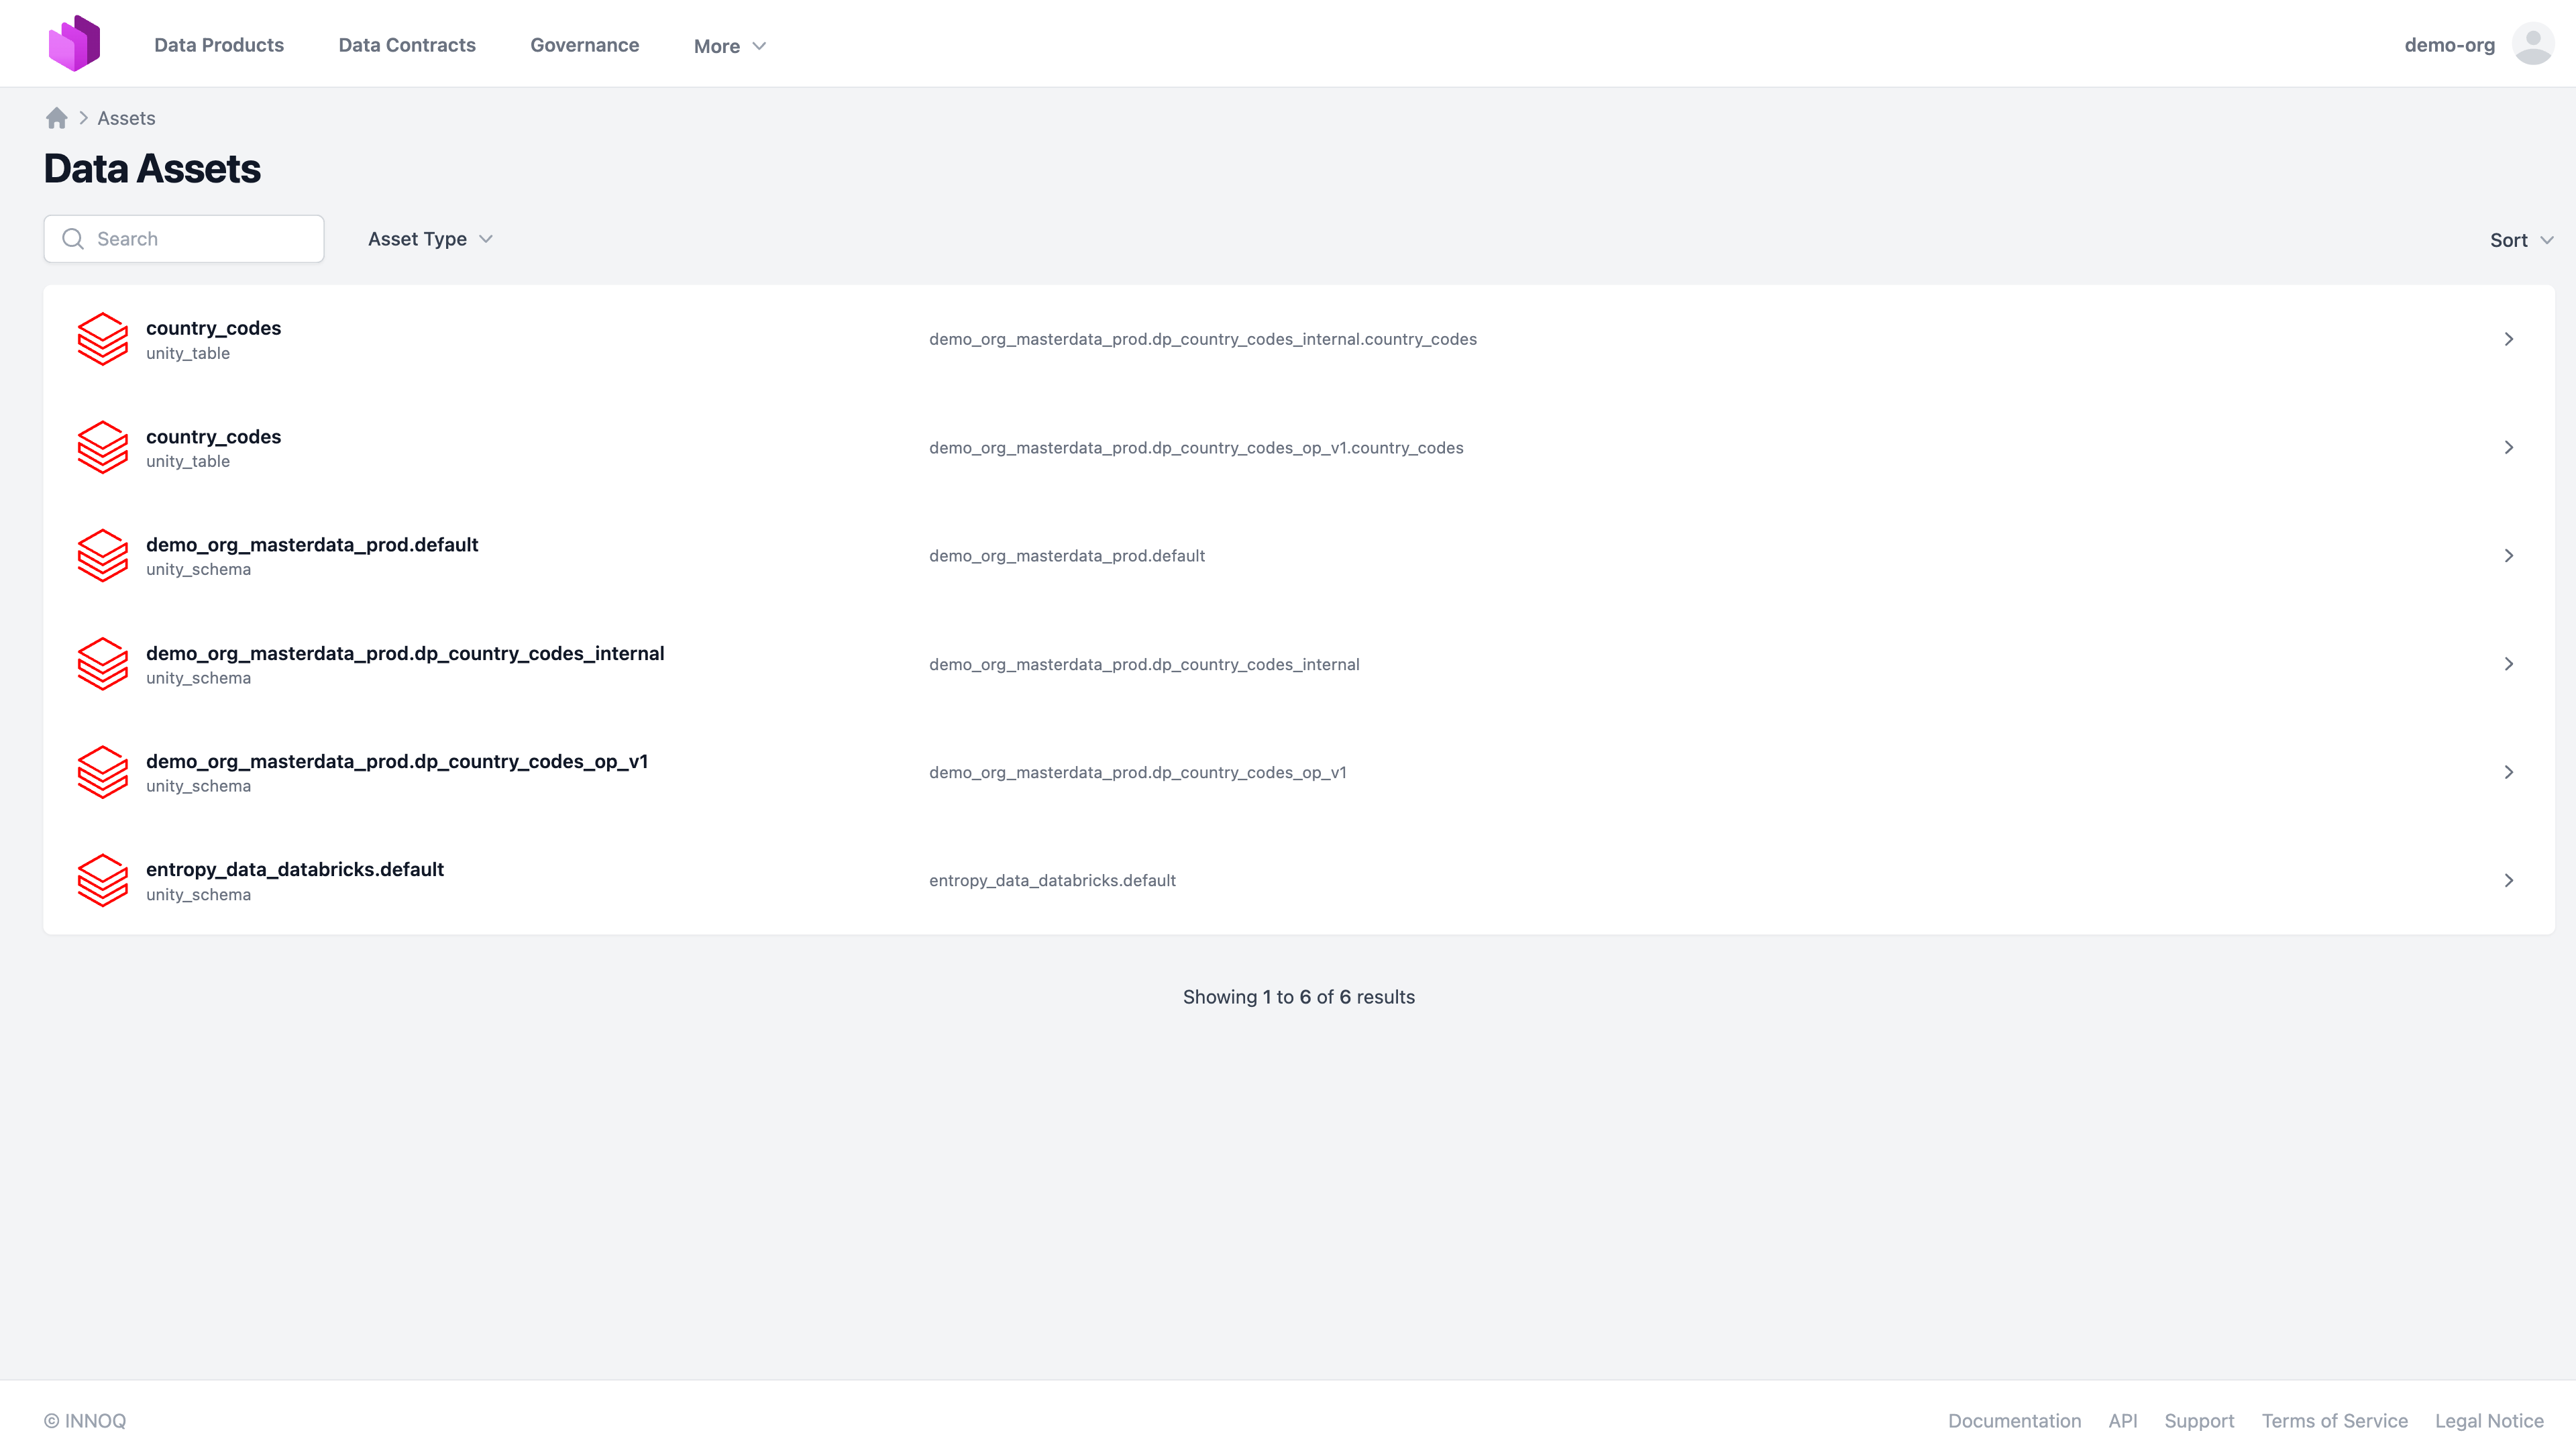Open the demo_org_masterdata_prod.dp_country_codes_op_v1 asset
This screenshot has height=1449, width=2576.
point(397,761)
